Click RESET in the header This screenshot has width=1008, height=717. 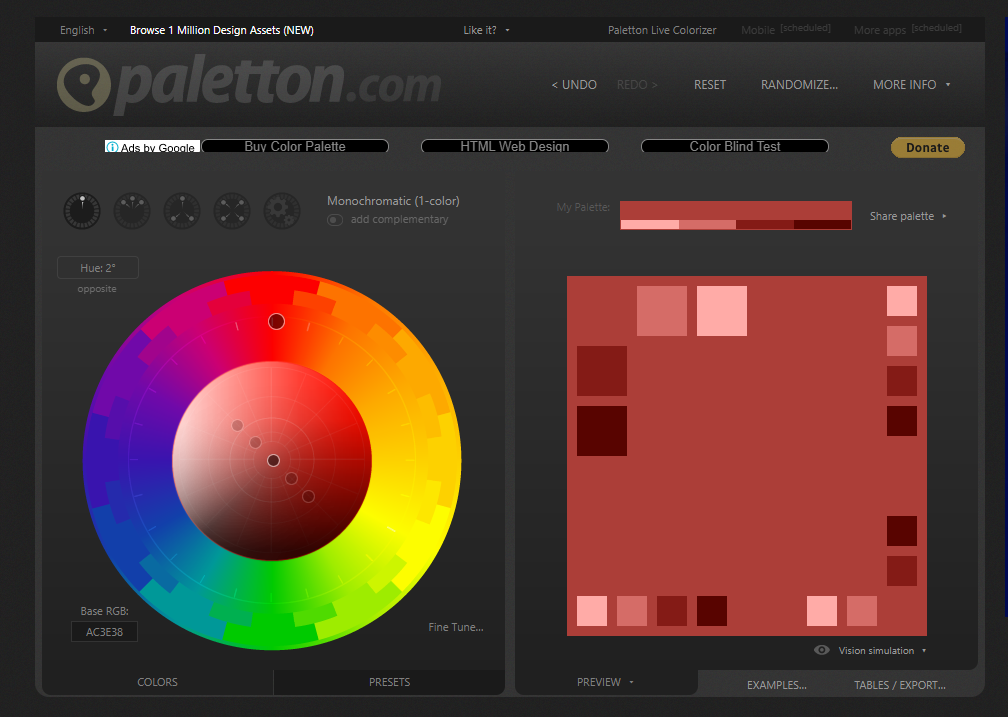(x=710, y=85)
